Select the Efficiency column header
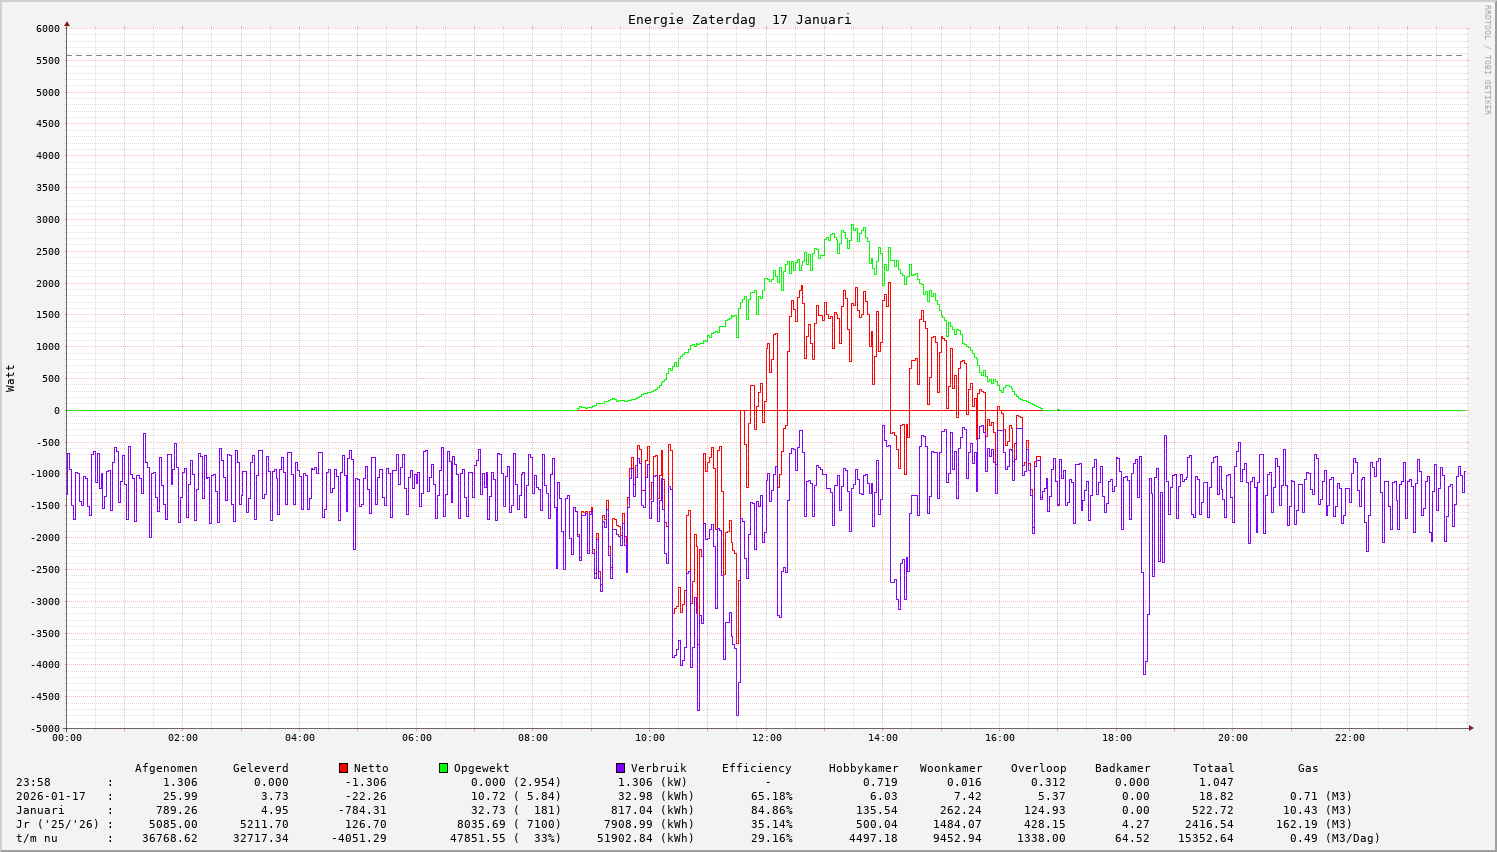1497x852 pixels. tap(756, 768)
